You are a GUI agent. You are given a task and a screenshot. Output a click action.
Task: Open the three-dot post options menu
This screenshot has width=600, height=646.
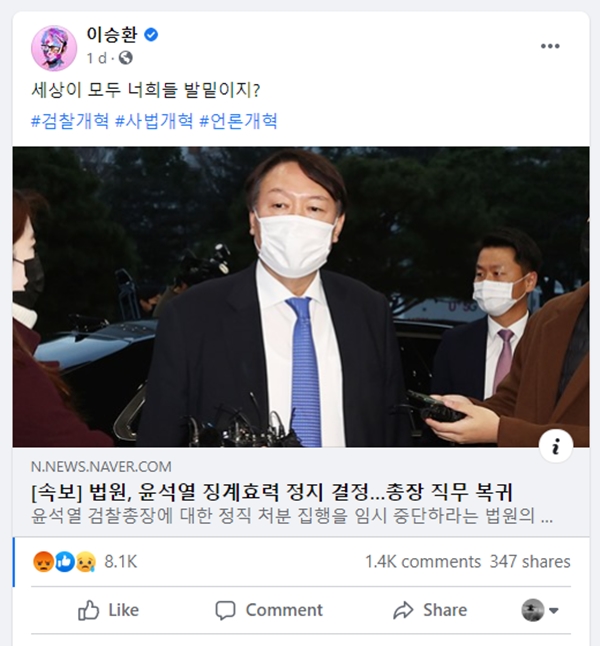[550, 46]
